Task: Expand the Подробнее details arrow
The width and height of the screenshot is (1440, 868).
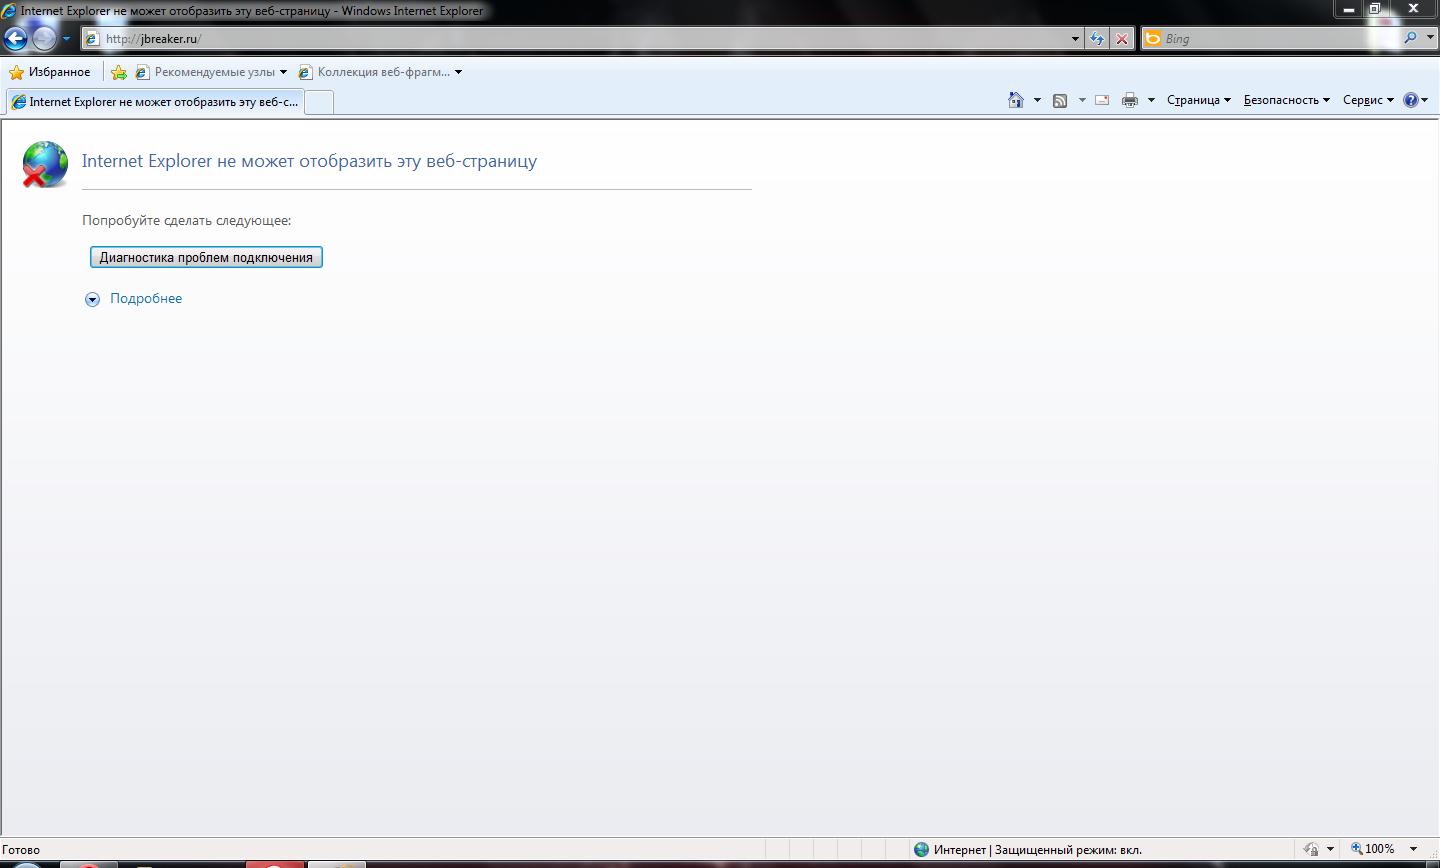Action: click(92, 299)
